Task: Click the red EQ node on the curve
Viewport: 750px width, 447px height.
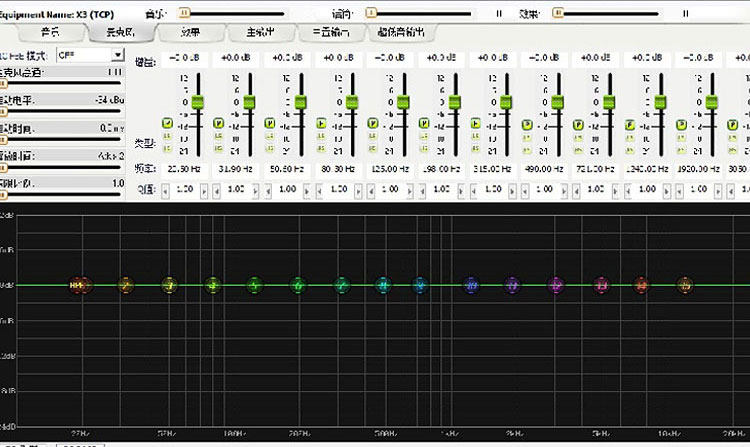Action: click(641, 286)
